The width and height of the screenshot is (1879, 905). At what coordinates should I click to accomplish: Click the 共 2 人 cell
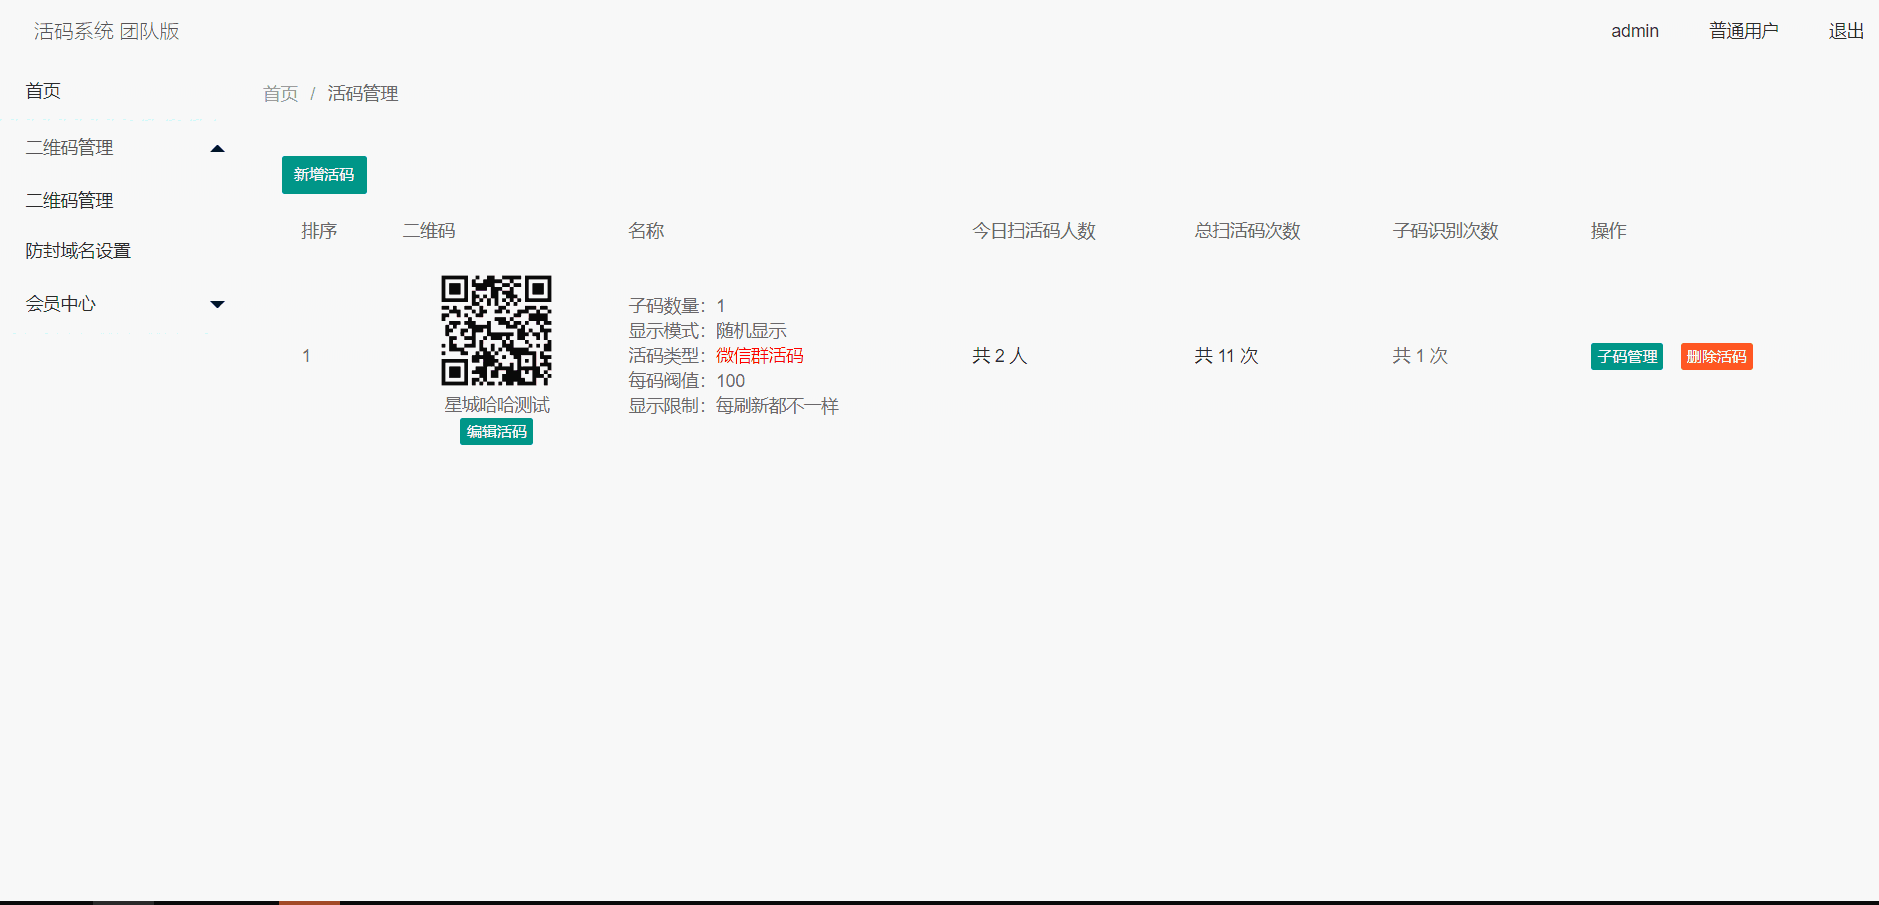1000,356
